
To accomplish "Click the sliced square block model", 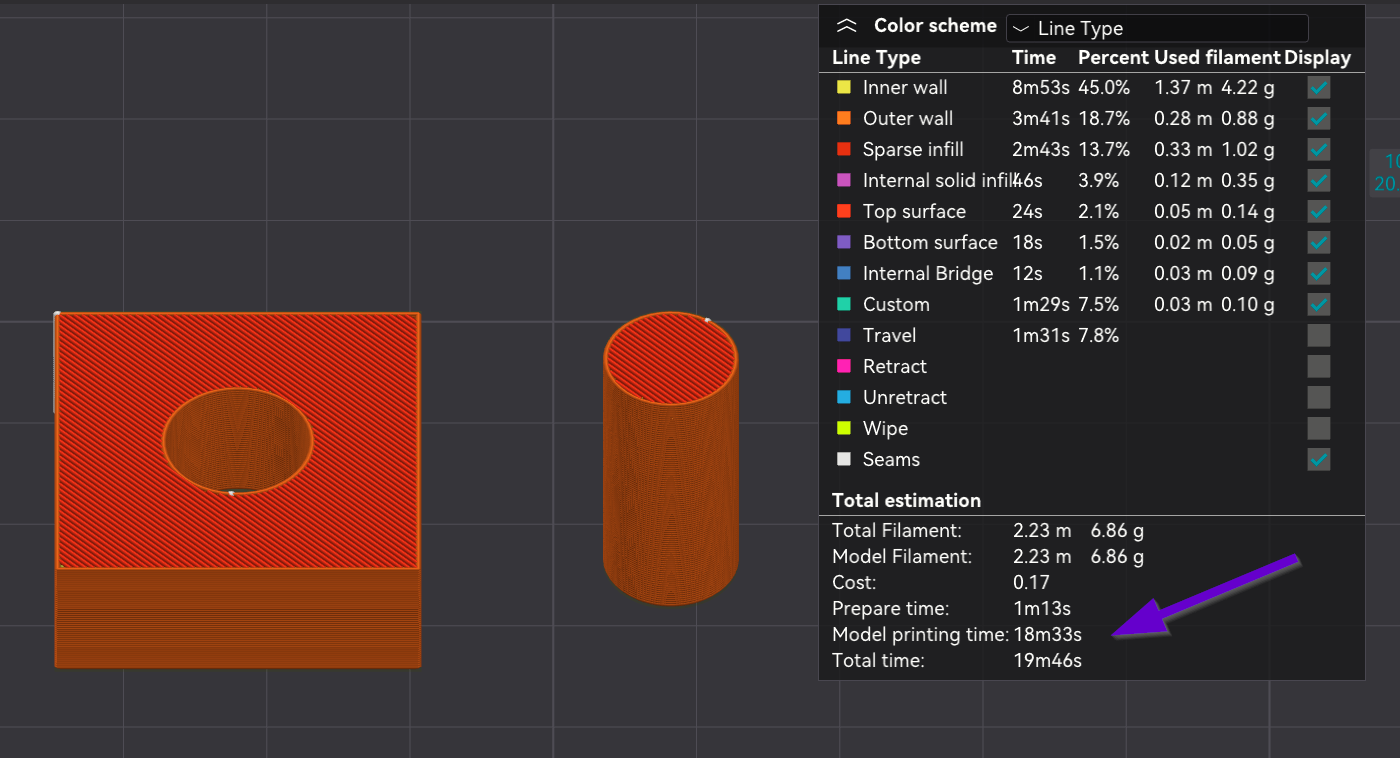I will 237,489.
